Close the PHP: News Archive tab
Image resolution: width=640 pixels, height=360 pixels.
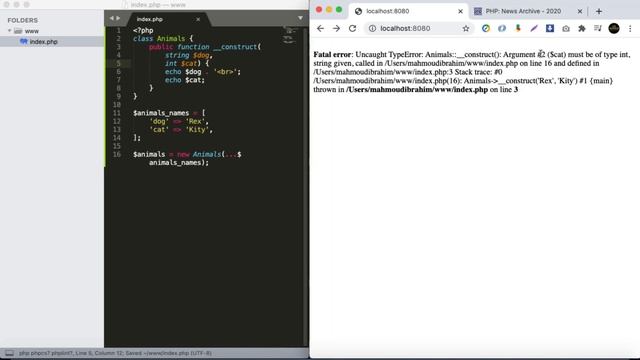(x=580, y=11)
